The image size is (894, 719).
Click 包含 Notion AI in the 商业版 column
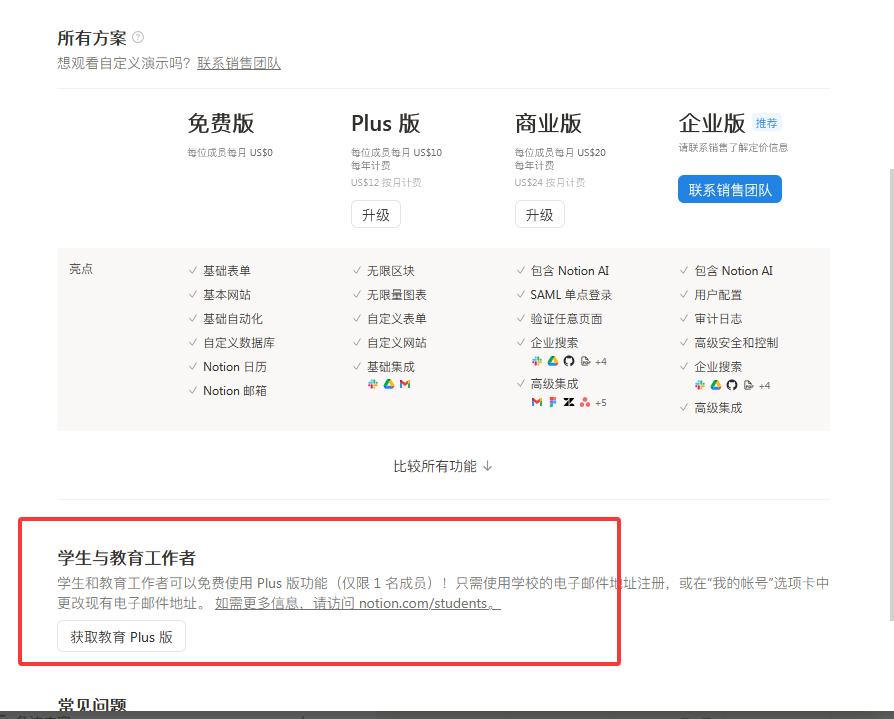click(570, 271)
